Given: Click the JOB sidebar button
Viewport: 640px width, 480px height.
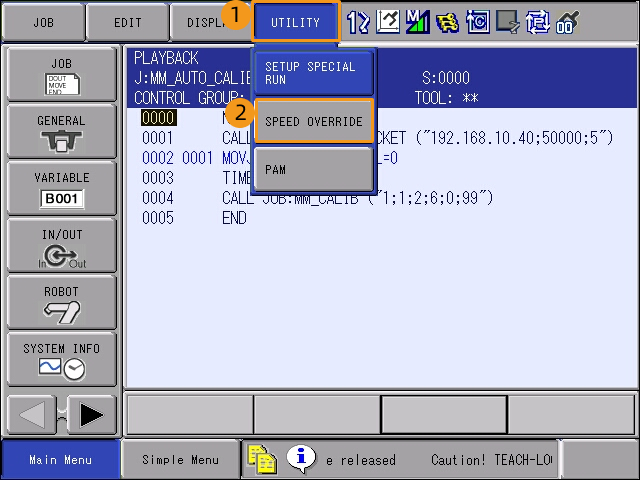Looking at the screenshot, I should tap(62, 74).
